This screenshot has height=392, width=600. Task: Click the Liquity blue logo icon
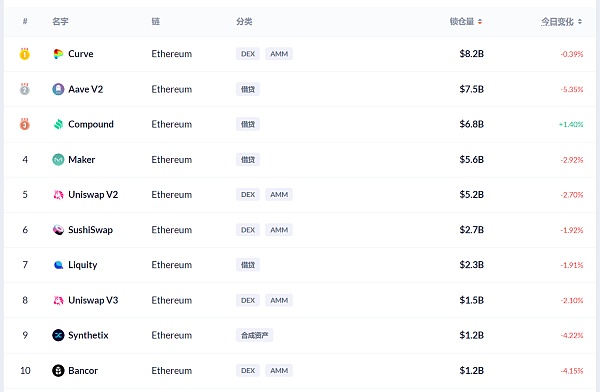(x=58, y=265)
